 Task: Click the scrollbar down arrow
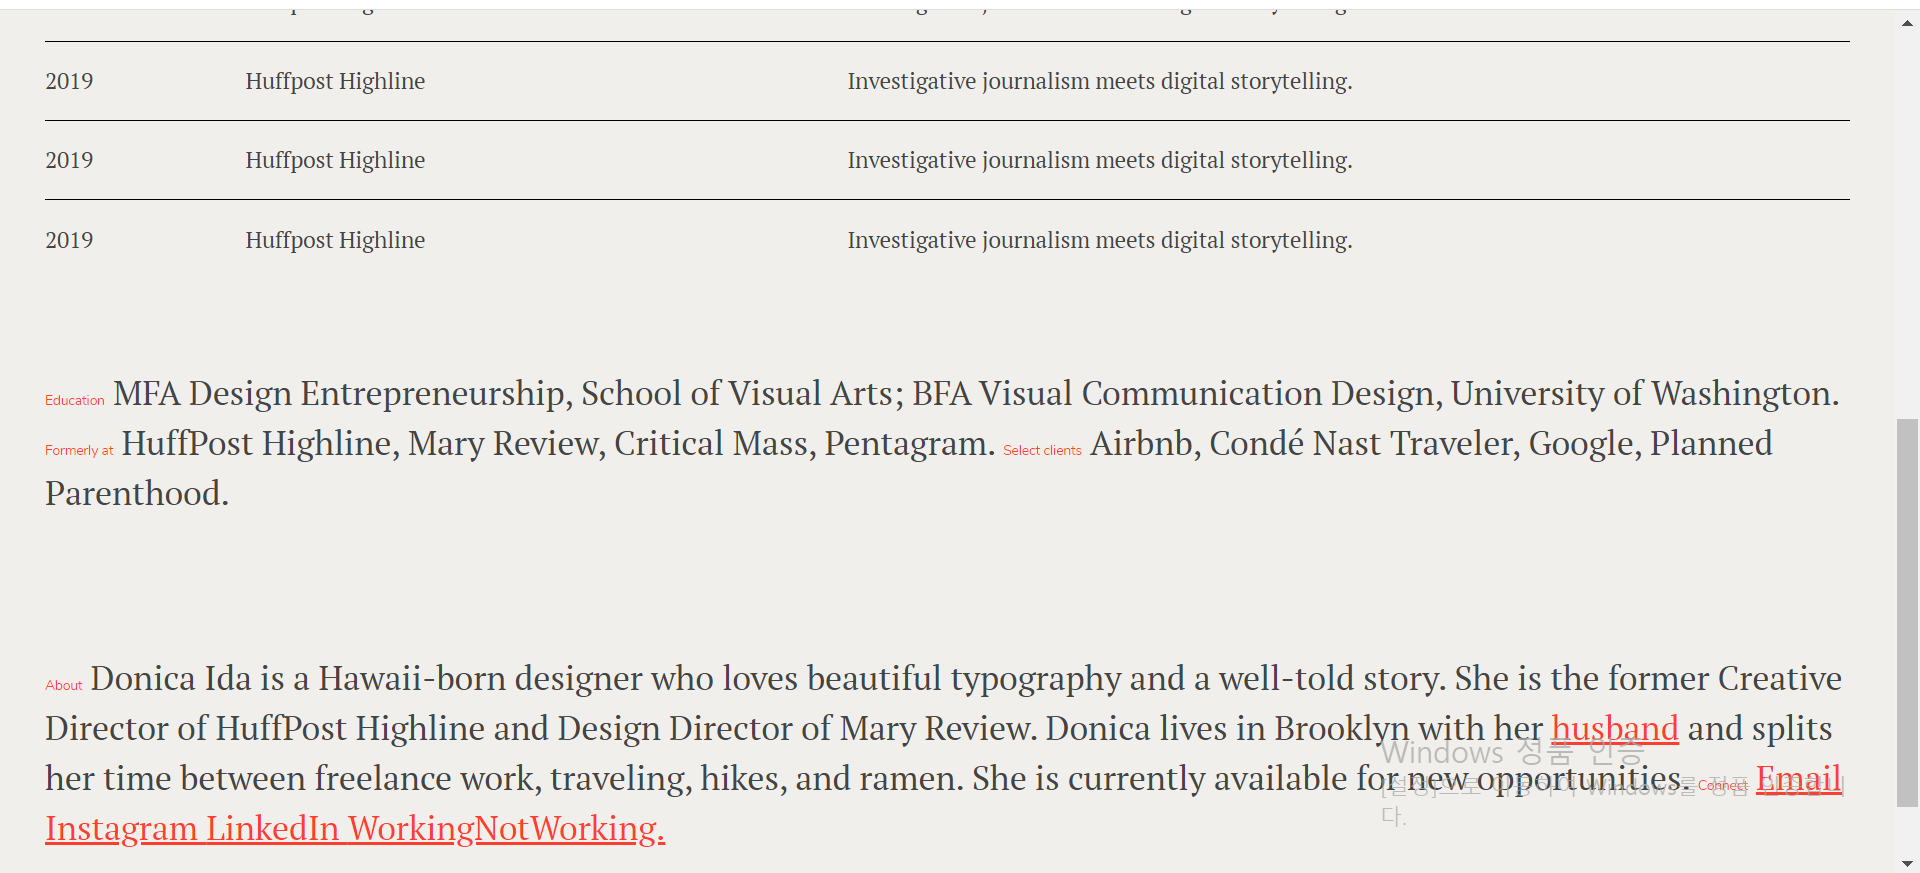(1908, 863)
